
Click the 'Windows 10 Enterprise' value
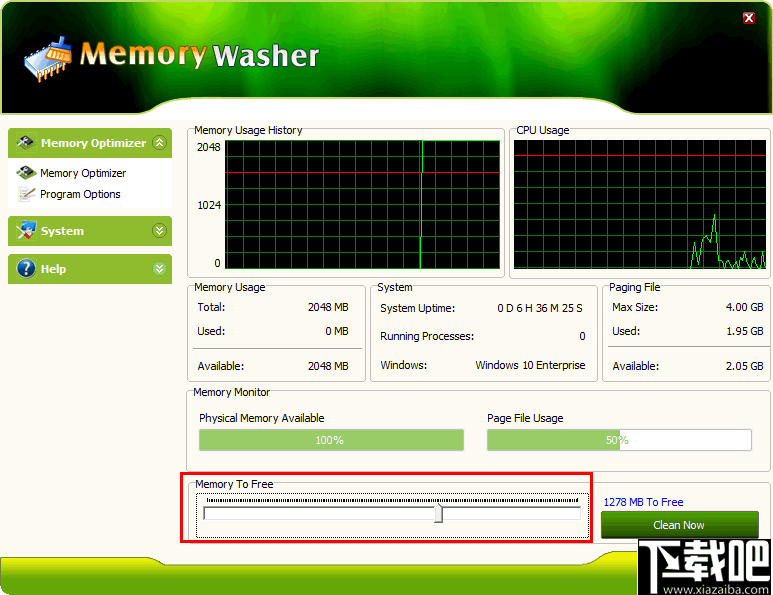[530, 365]
